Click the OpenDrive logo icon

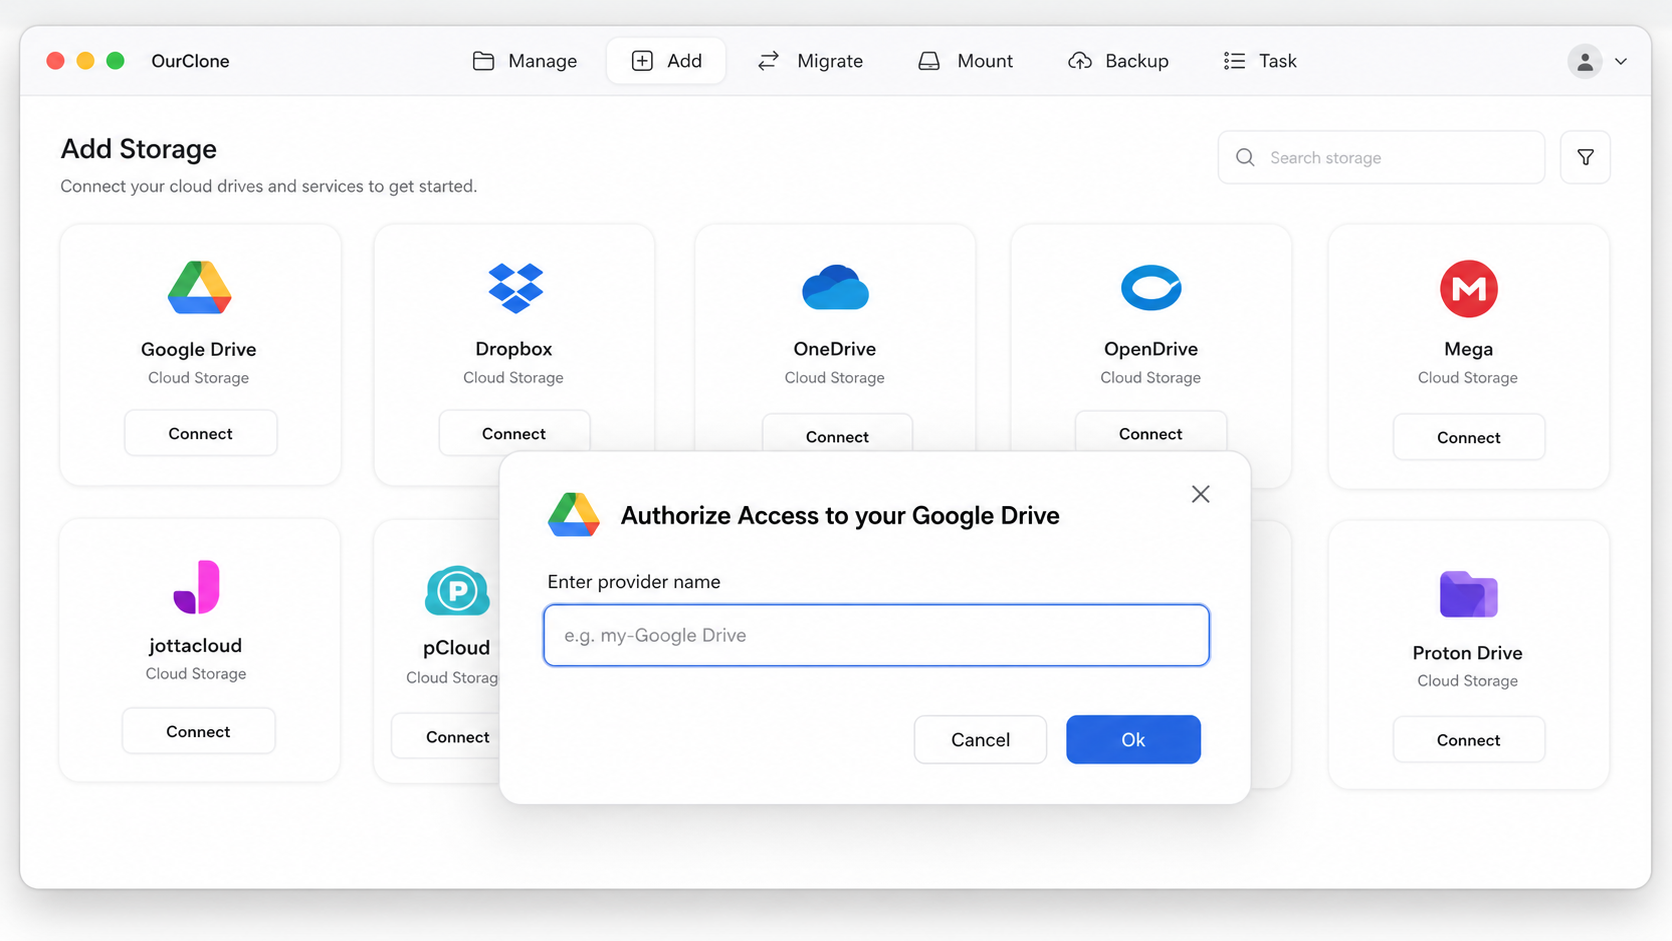point(1151,288)
